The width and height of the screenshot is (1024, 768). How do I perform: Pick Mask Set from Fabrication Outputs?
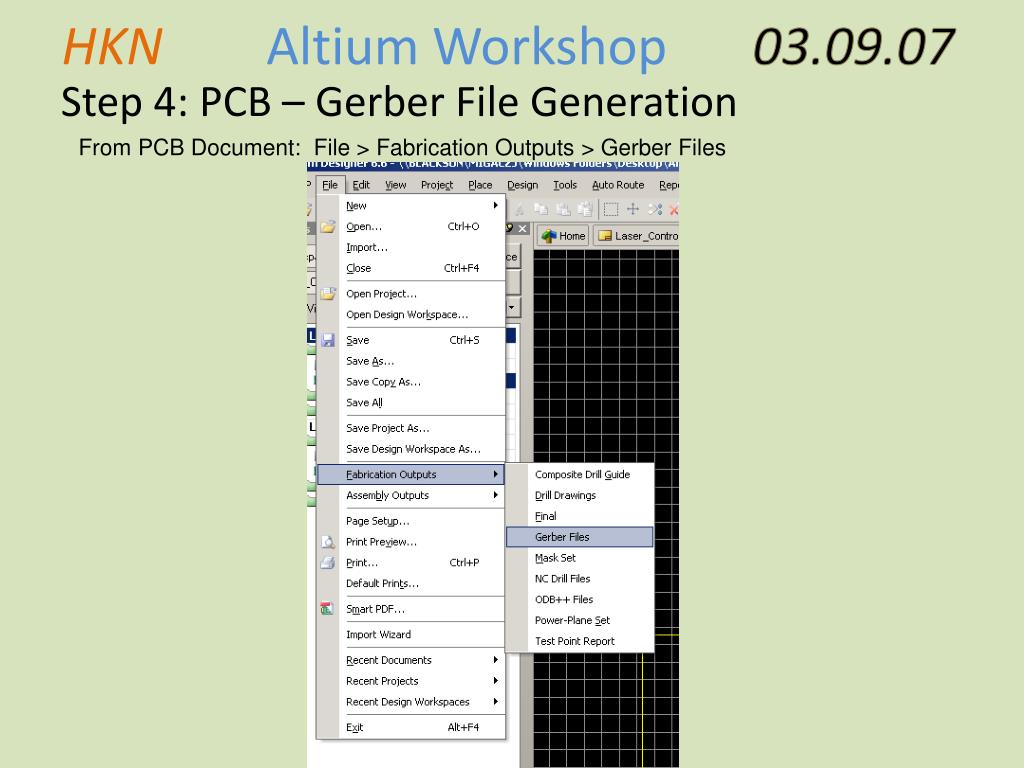coord(579,558)
